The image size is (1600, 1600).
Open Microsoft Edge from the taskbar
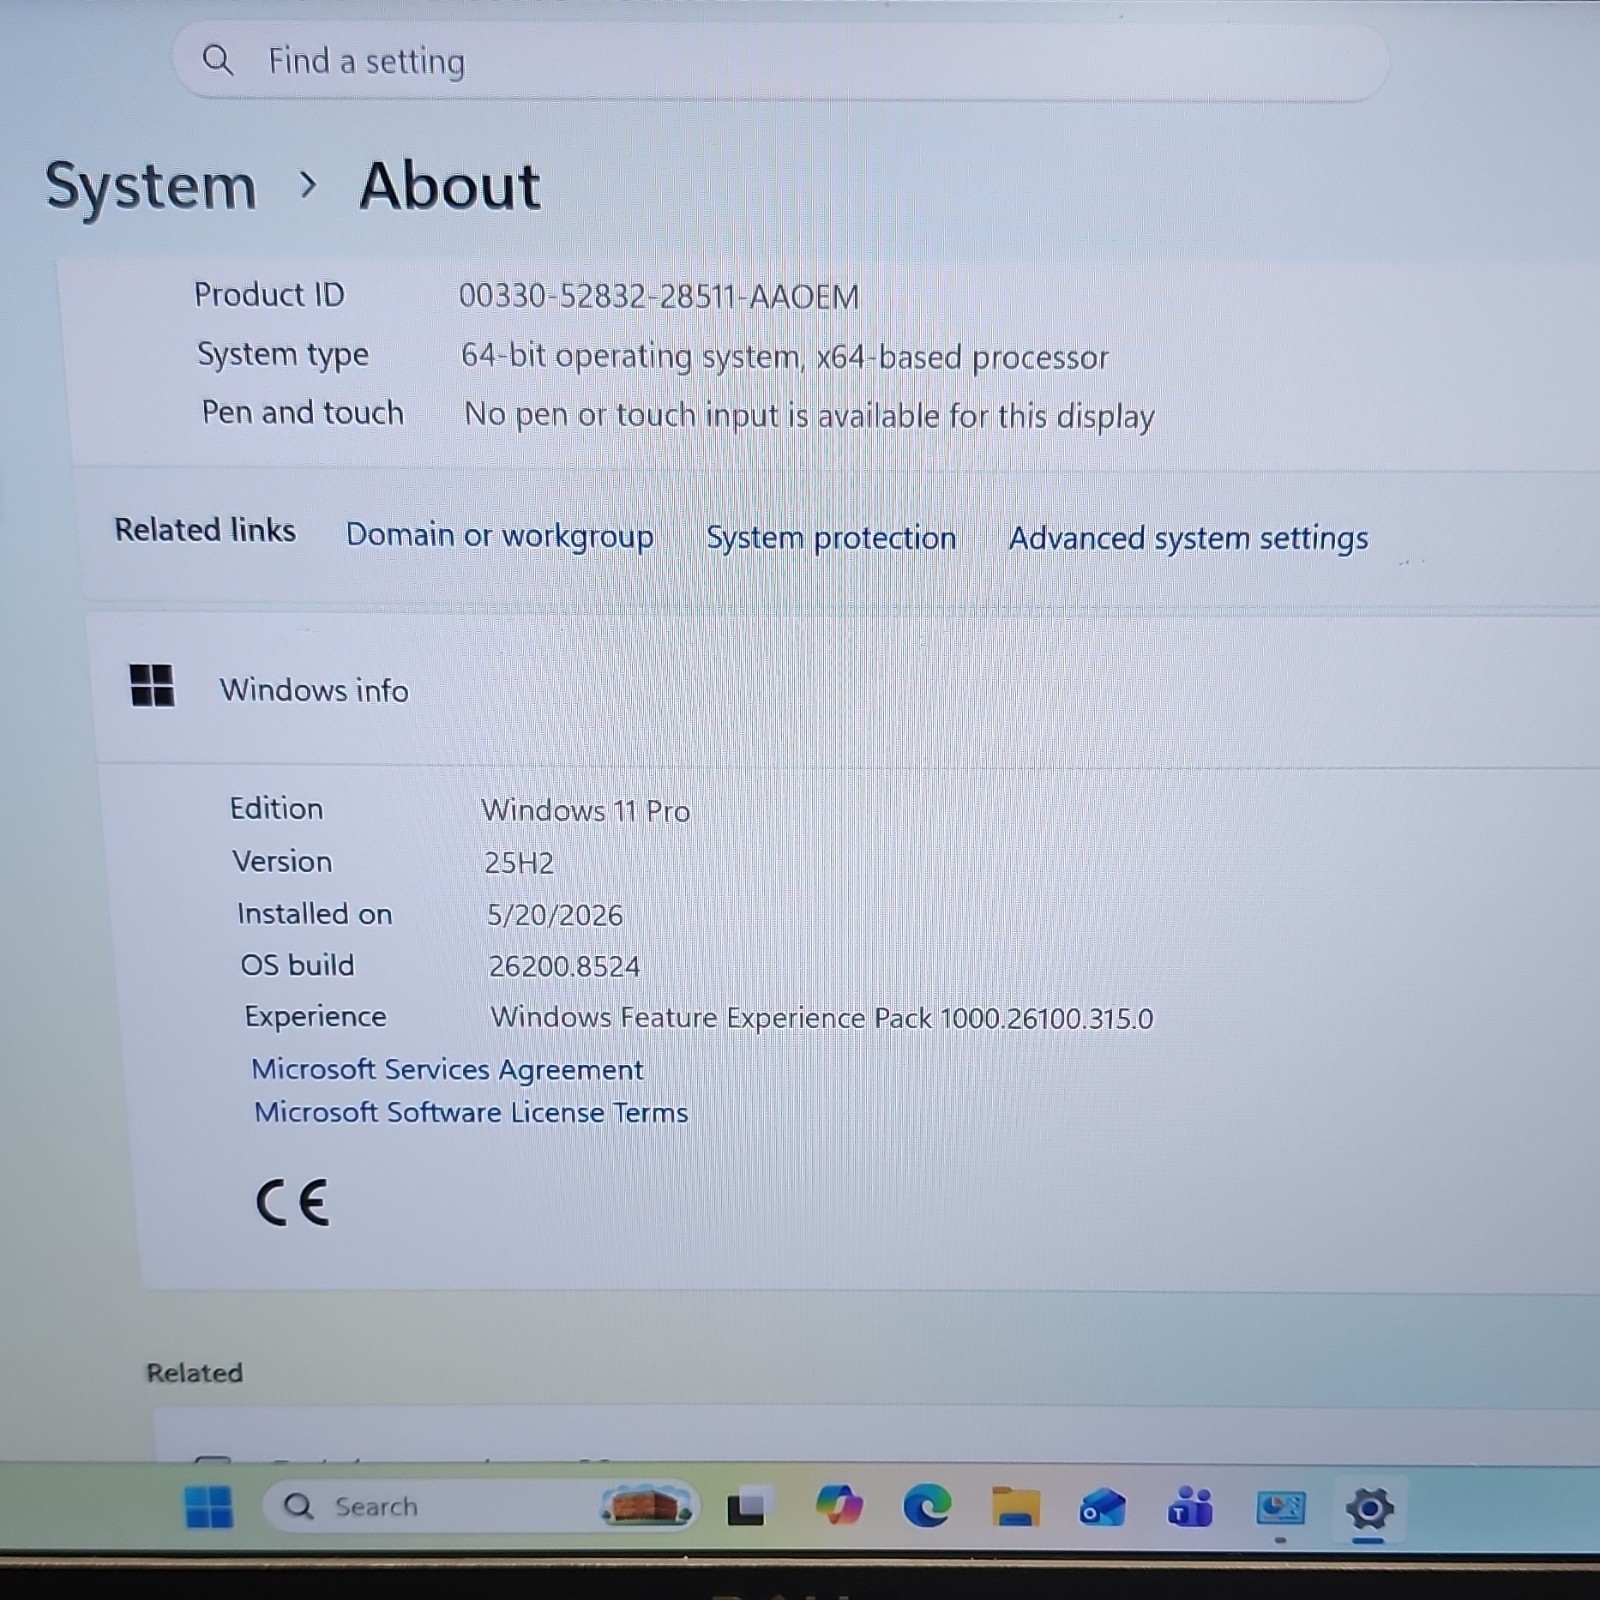click(927, 1506)
